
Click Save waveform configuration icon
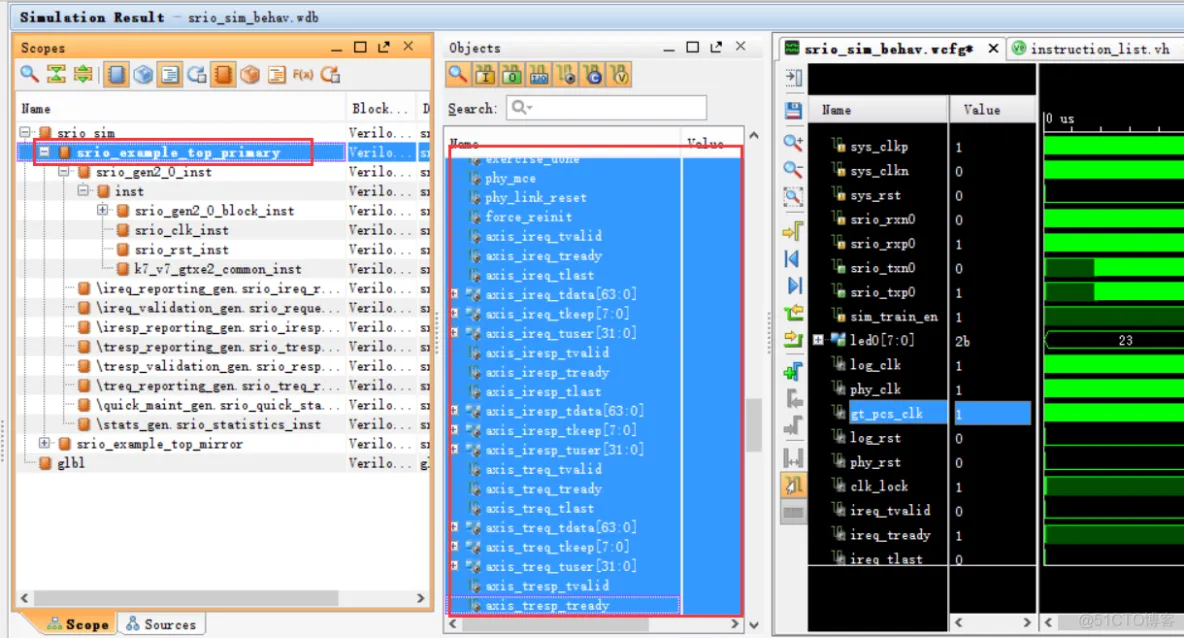(793, 110)
